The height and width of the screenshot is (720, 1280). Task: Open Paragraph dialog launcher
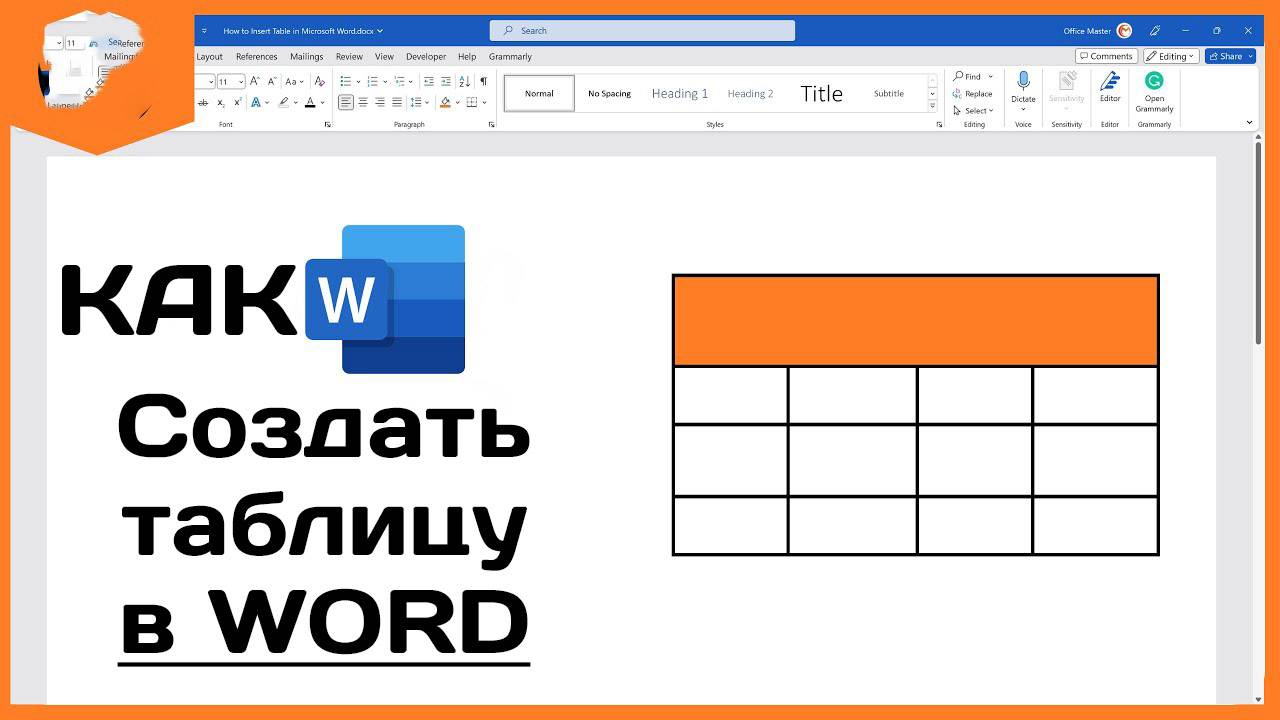(491, 124)
